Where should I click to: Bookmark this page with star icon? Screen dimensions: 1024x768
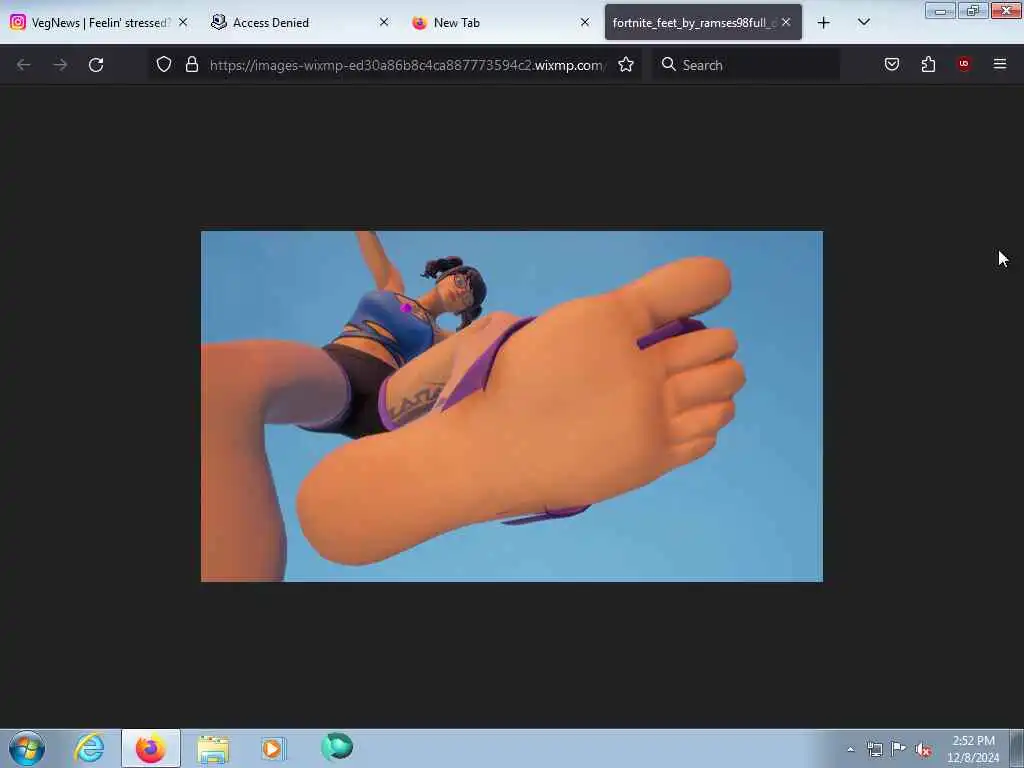(x=626, y=64)
